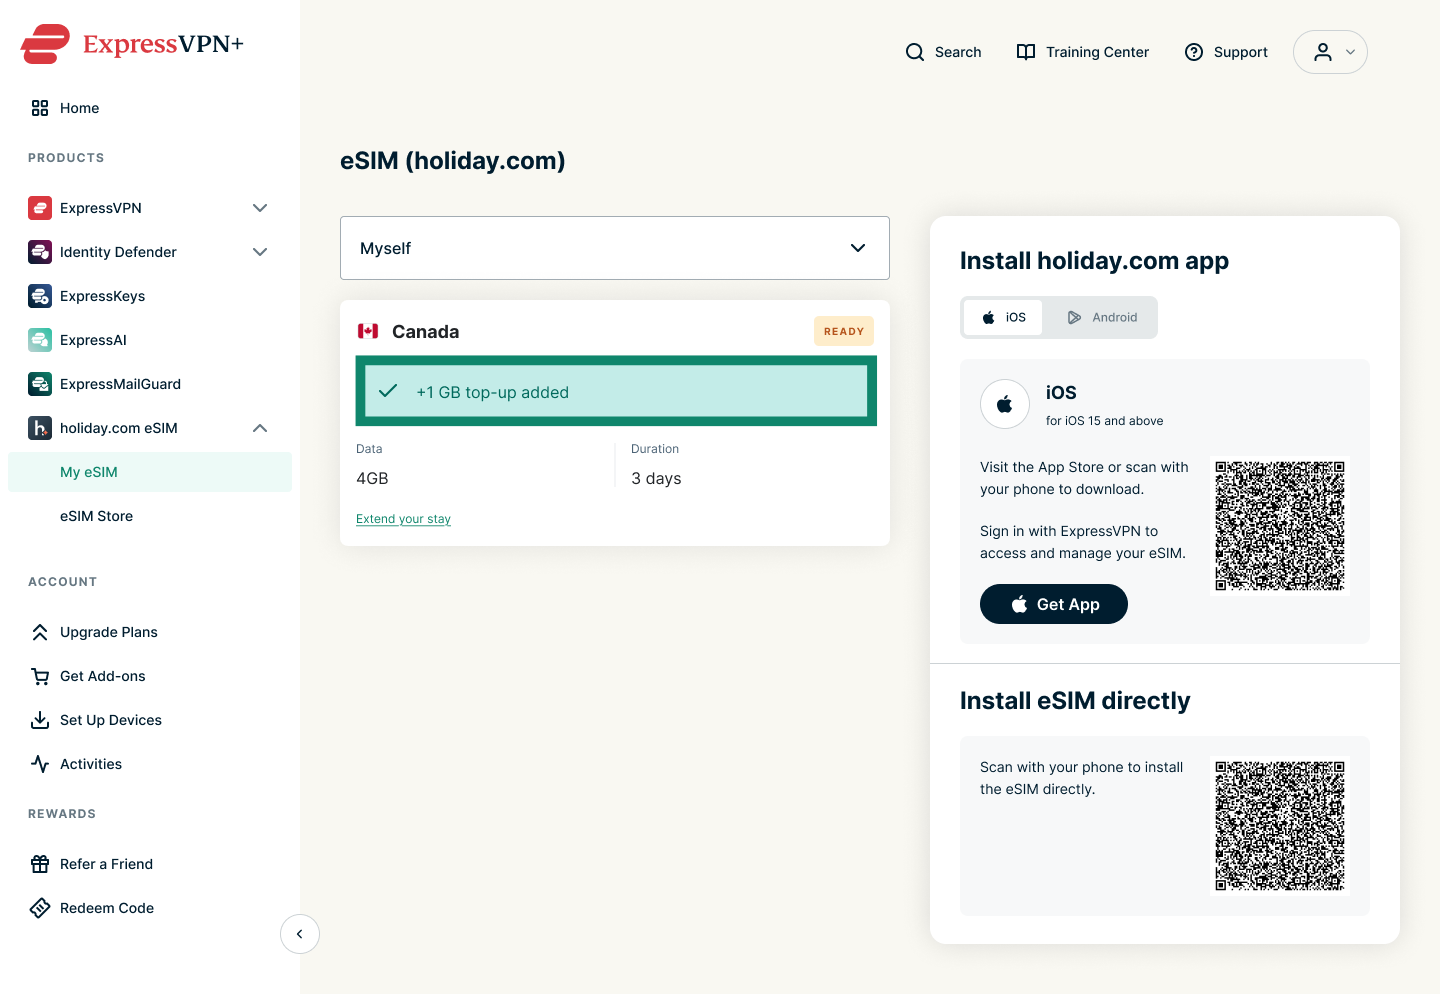Click the Refer a Friend gift icon

coord(40,864)
